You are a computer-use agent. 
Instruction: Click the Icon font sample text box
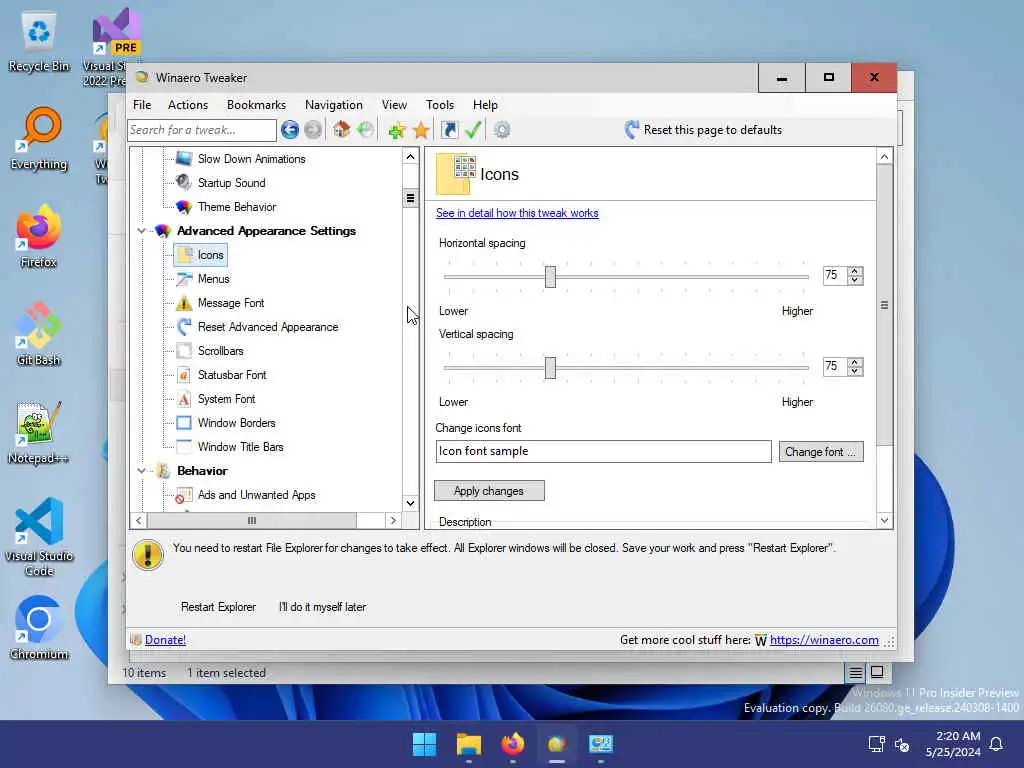[603, 451]
